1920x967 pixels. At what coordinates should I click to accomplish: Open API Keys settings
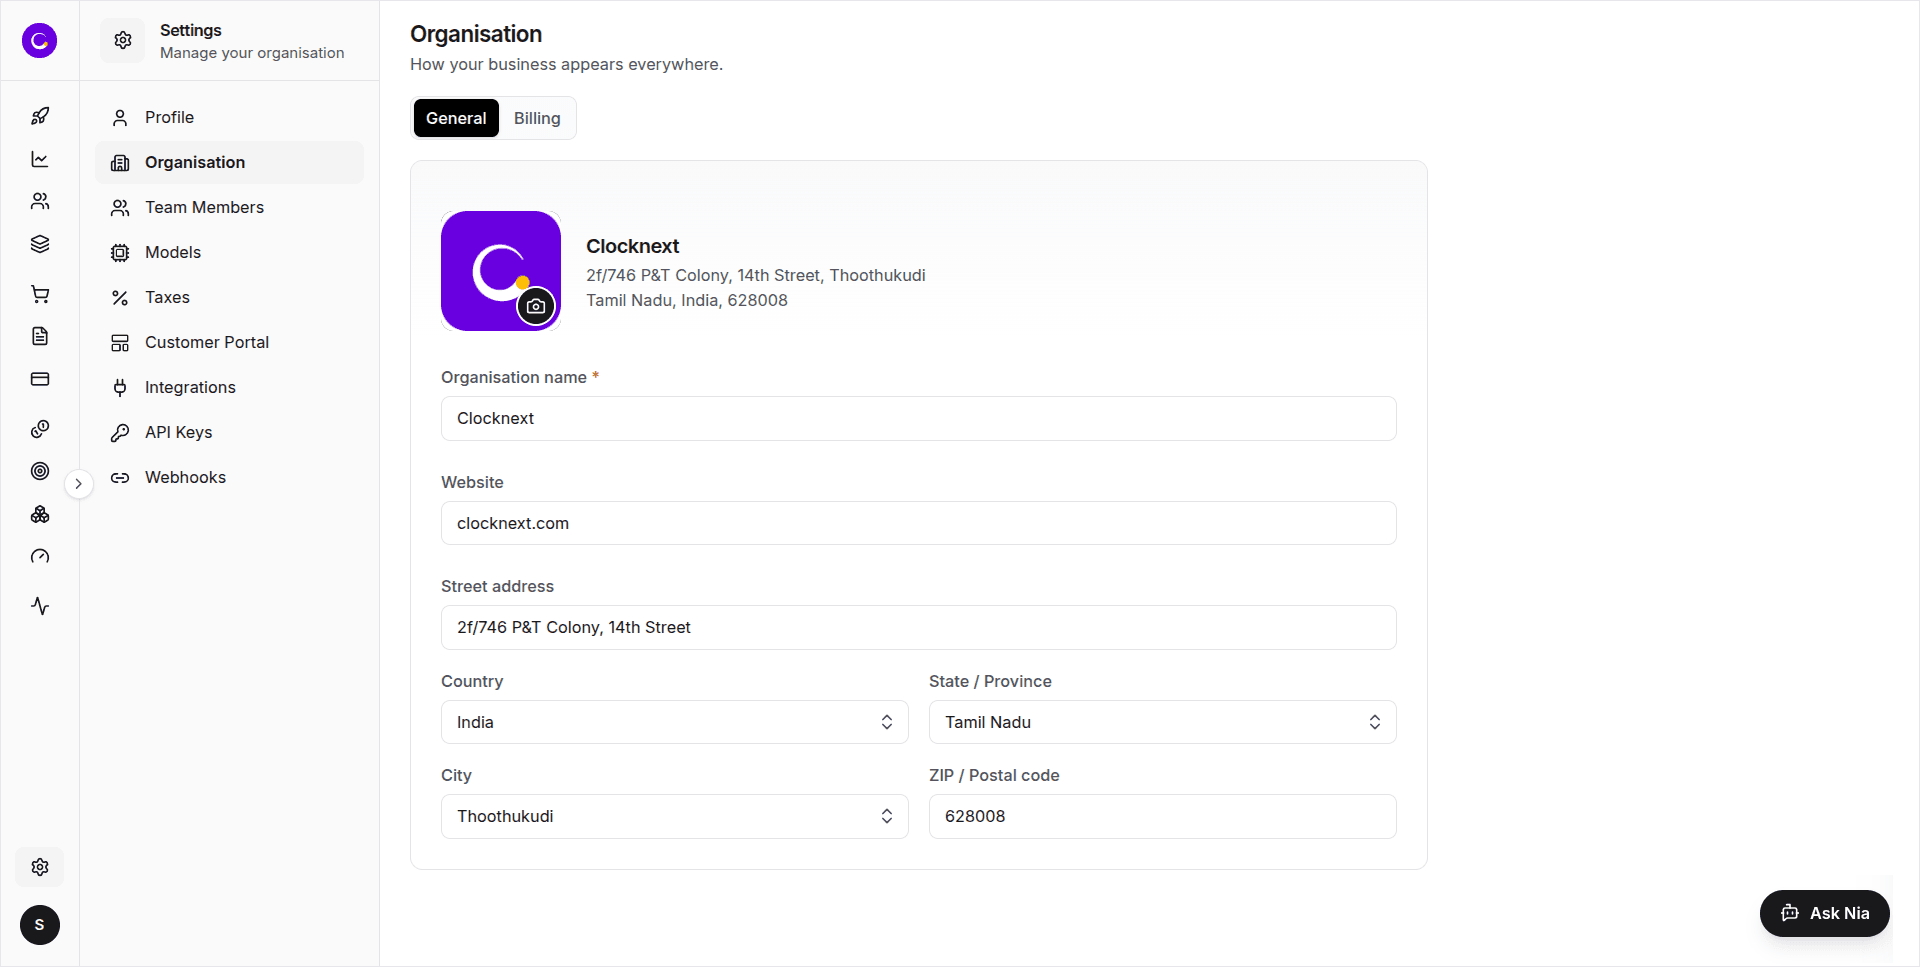229,432
